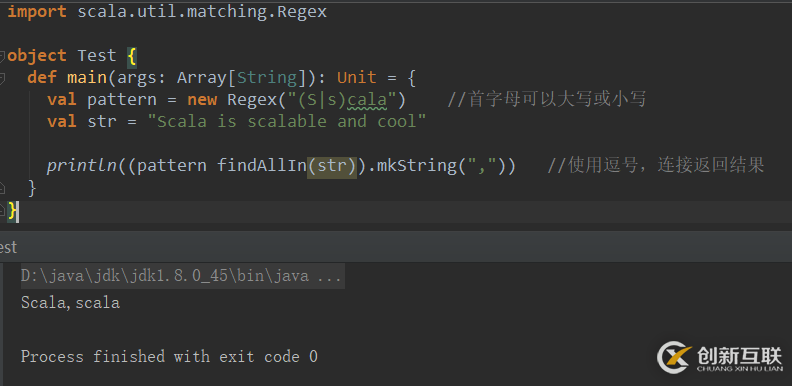
Task: Click the 首字母可以大写或小写 comment
Action: tap(547, 100)
